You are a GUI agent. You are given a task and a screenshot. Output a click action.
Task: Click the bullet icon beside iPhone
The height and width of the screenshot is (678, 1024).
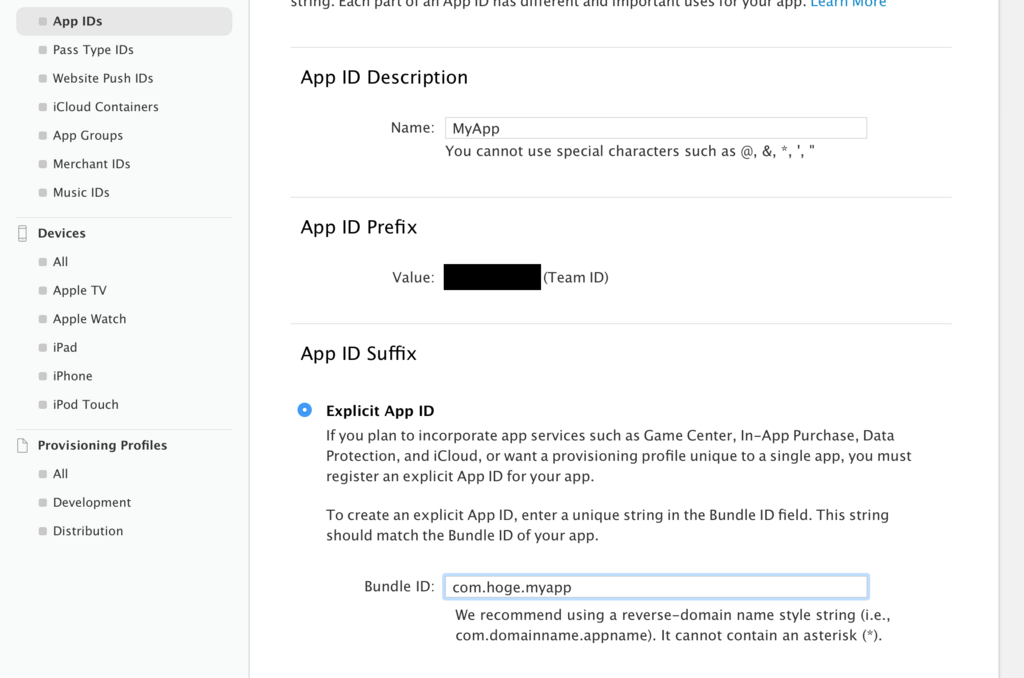click(42, 376)
